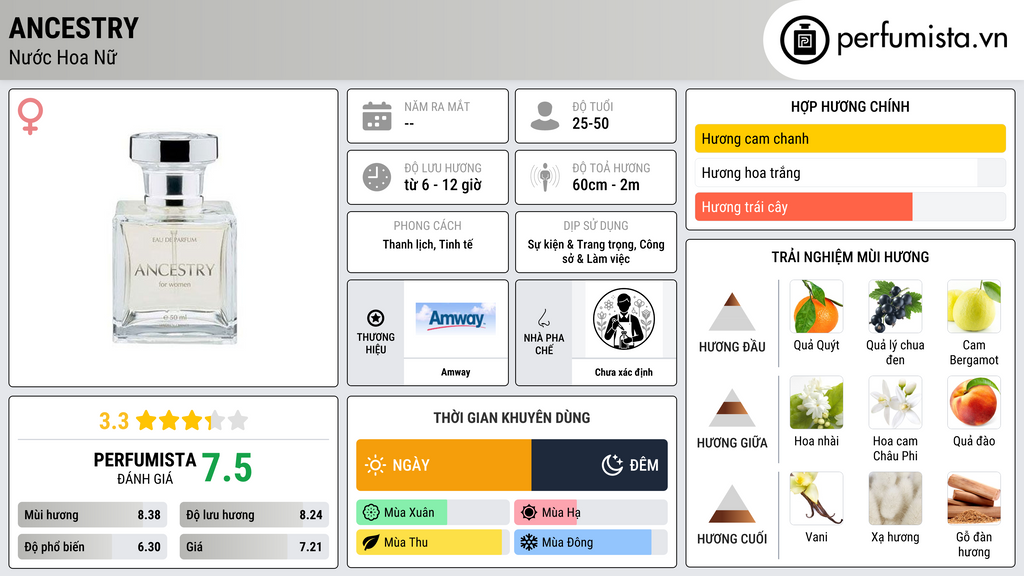The height and width of the screenshot is (576, 1024).
Task: Click the Mùa Đông season bar
Action: (x=590, y=542)
